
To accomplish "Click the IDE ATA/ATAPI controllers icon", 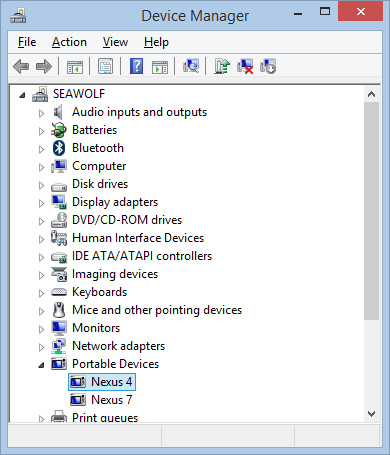I will [x=59, y=257].
